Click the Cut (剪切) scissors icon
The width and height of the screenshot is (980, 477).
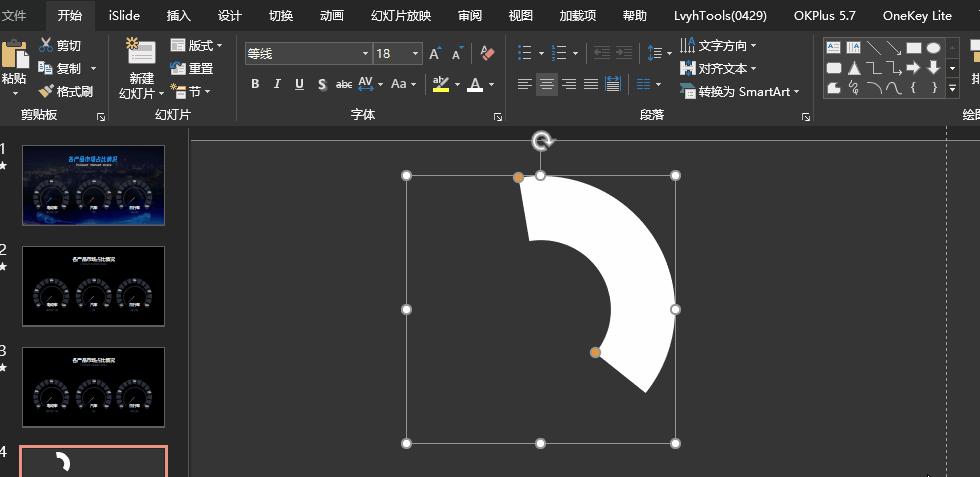[47, 46]
